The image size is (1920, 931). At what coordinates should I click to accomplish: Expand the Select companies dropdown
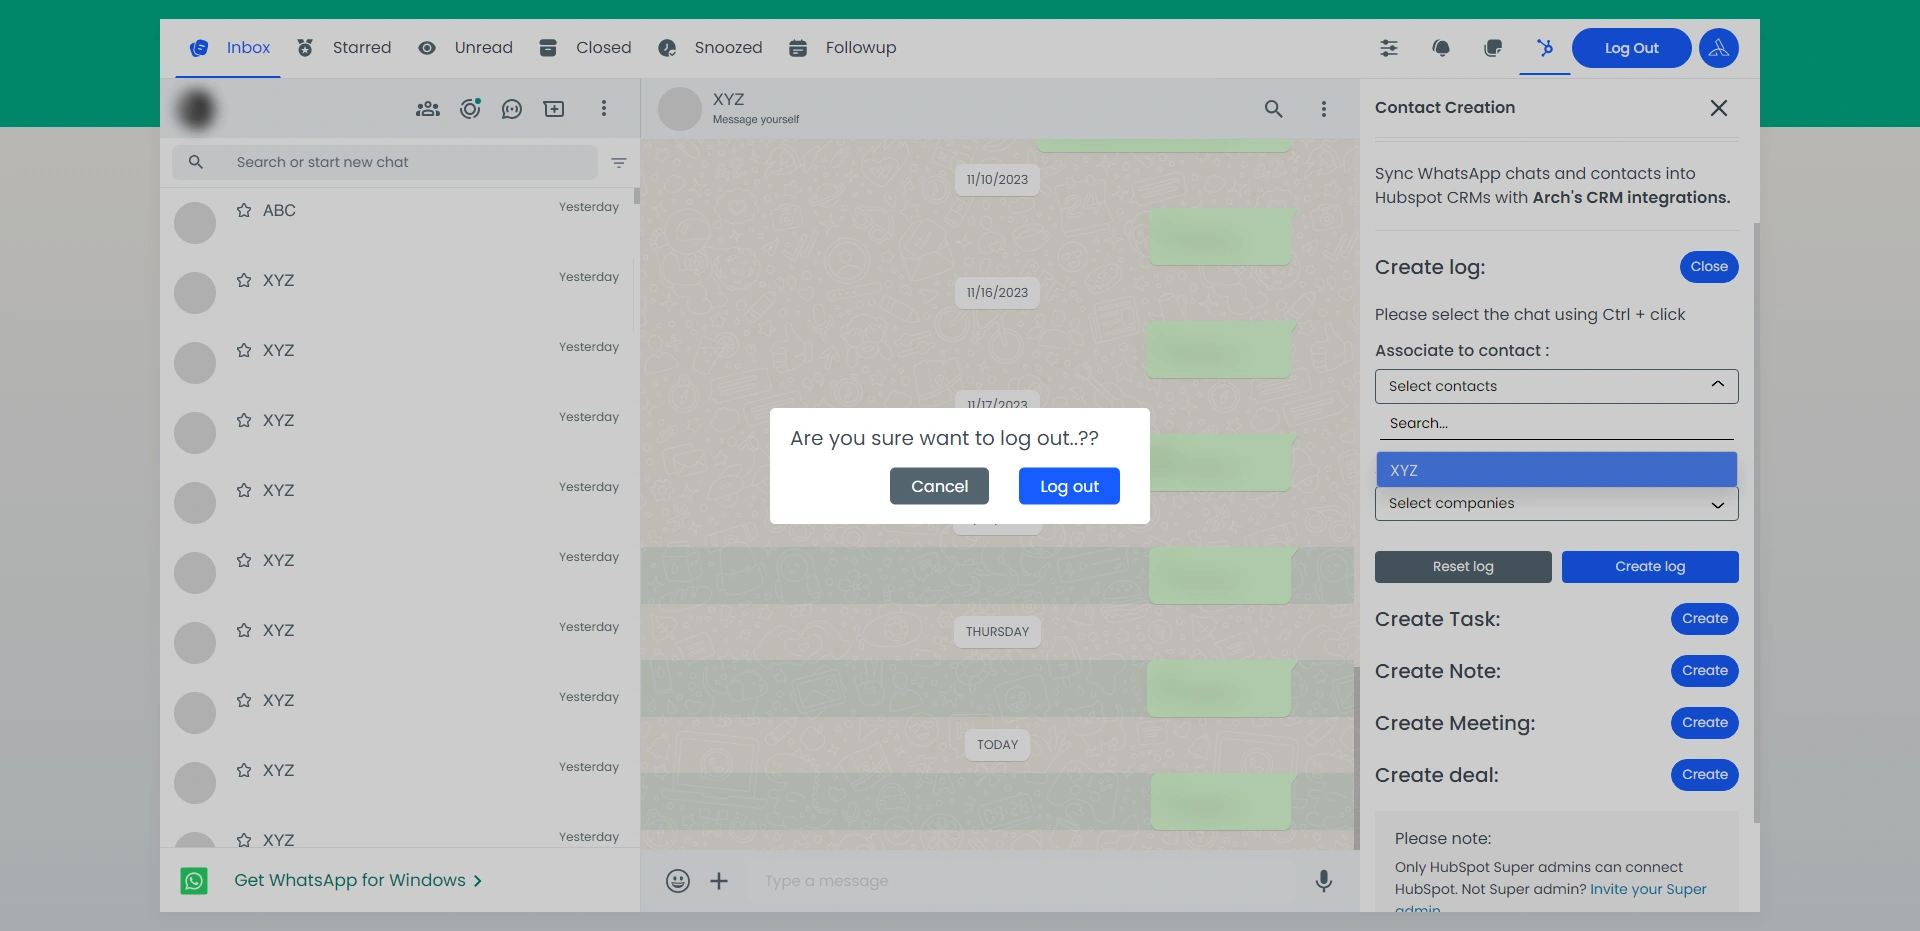1717,504
